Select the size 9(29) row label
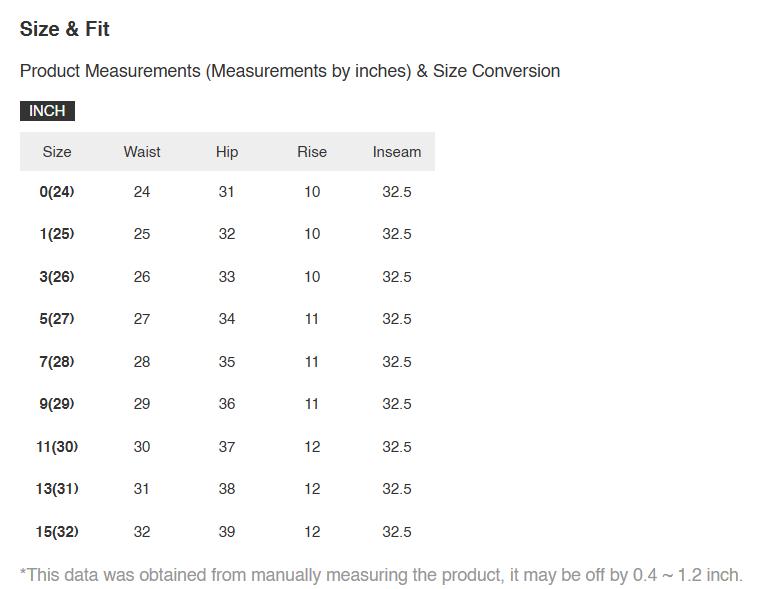The height and width of the screenshot is (589, 757). click(57, 404)
